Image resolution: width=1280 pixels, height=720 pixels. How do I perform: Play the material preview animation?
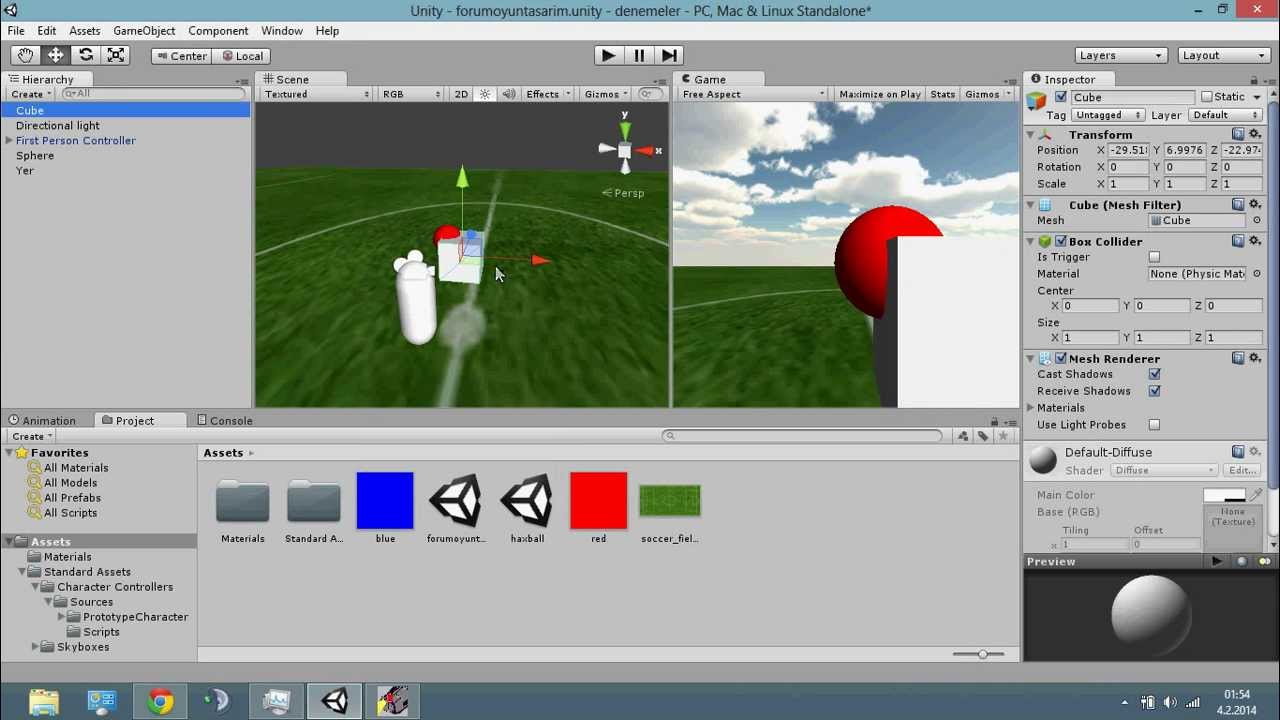(x=1217, y=562)
